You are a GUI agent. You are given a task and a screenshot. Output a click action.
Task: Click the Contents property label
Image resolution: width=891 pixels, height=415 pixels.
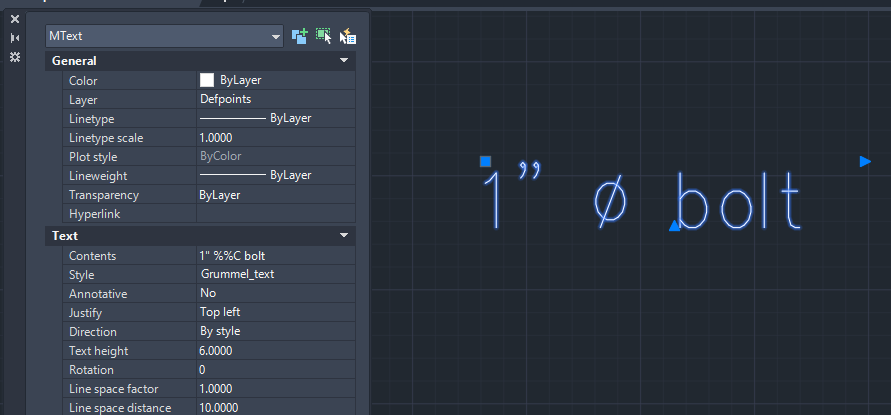tap(93, 256)
